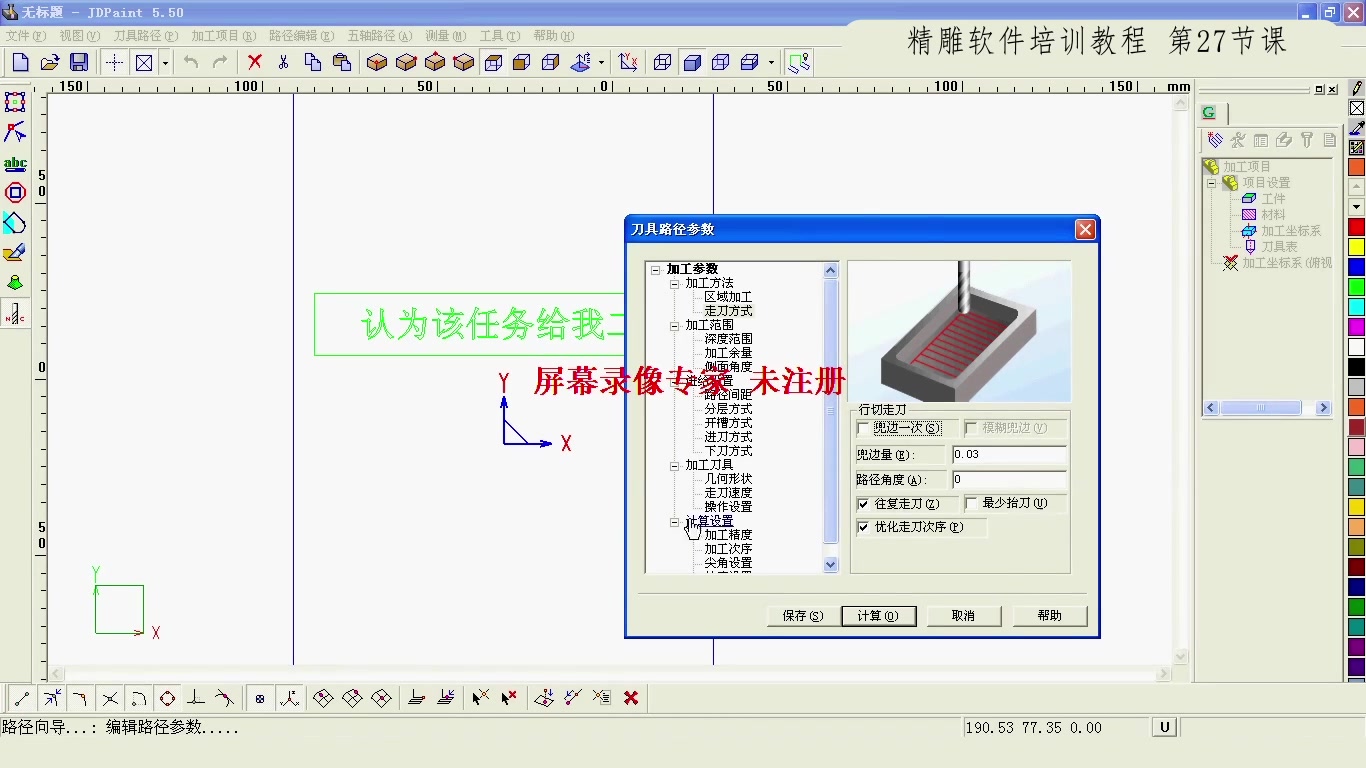This screenshot has height=768, width=1366.
Task: Select the node edit tool below the selection tool
Action: coord(15,131)
